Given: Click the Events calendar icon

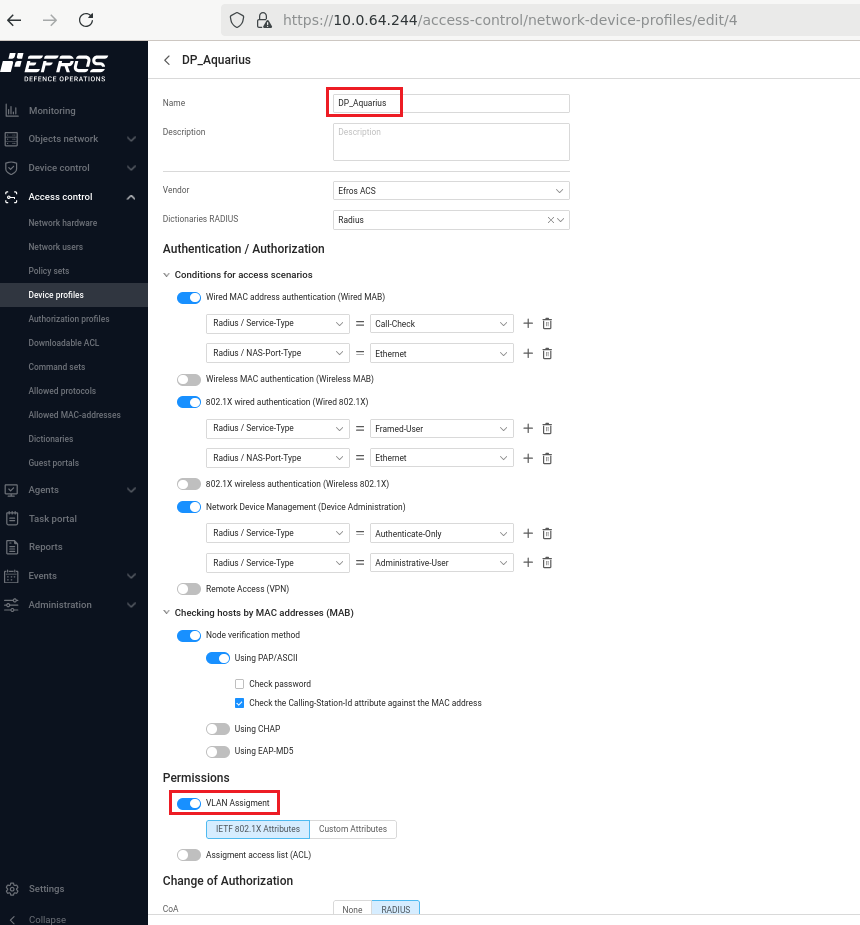Looking at the screenshot, I should tap(11, 576).
